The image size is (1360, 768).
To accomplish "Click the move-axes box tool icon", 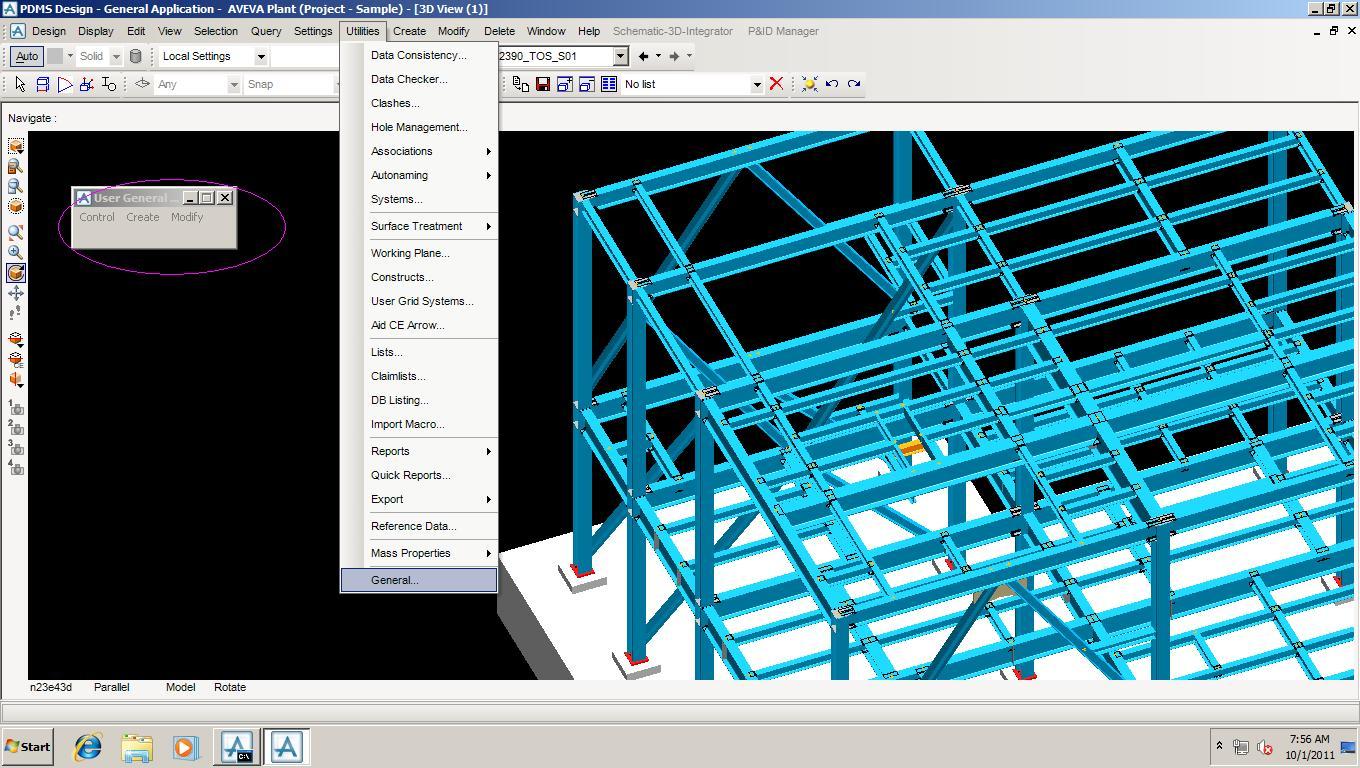I will click(x=87, y=84).
